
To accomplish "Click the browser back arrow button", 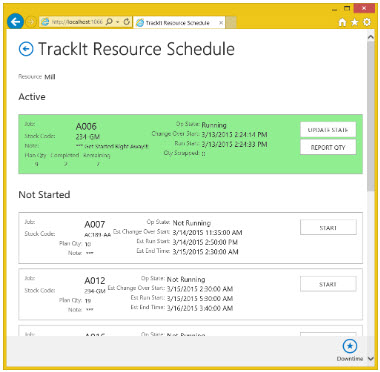I will click(15, 22).
